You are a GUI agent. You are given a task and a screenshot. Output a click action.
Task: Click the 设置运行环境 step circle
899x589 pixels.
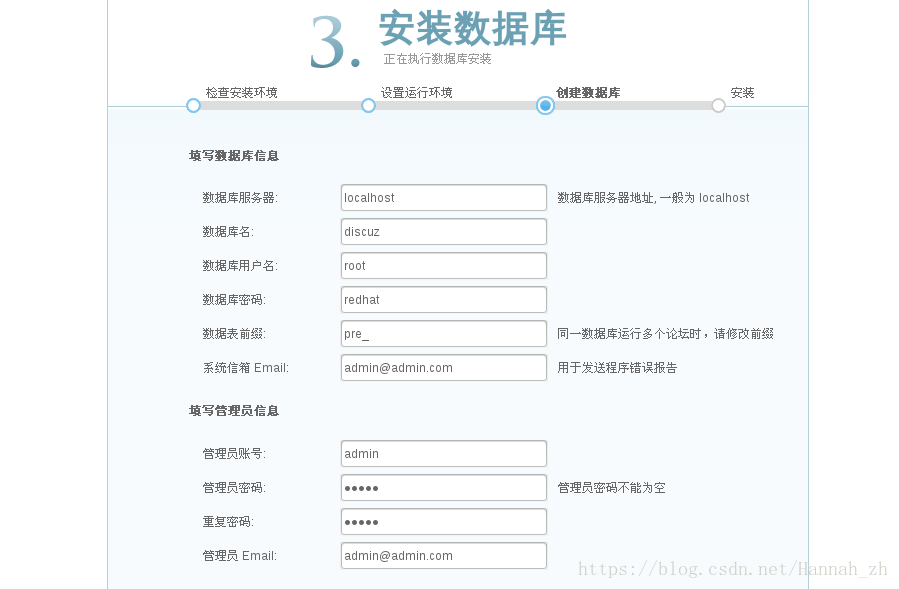pos(368,106)
